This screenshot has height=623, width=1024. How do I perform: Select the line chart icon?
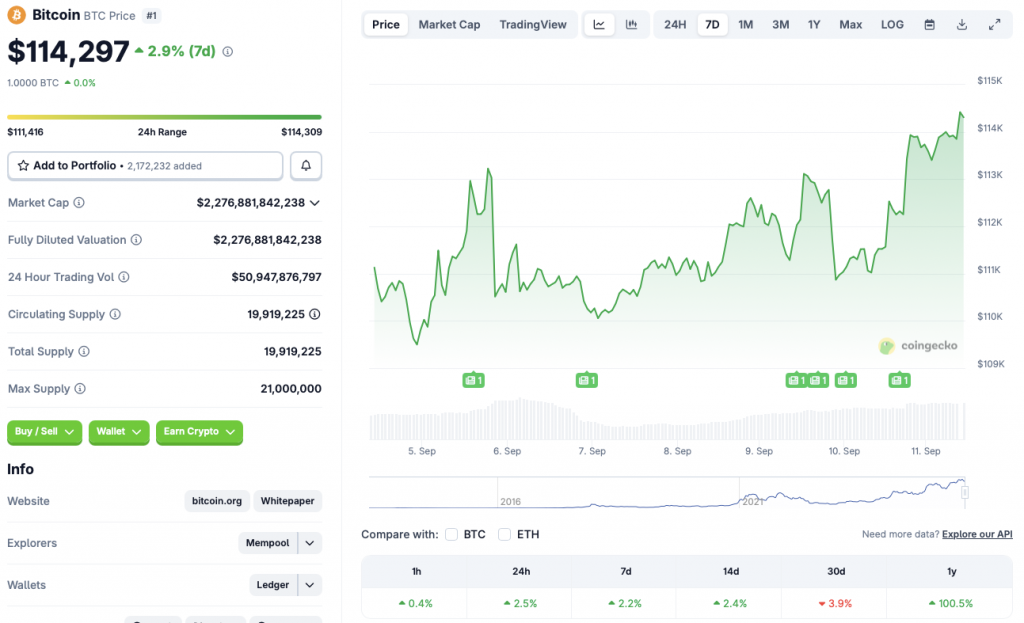click(x=599, y=24)
